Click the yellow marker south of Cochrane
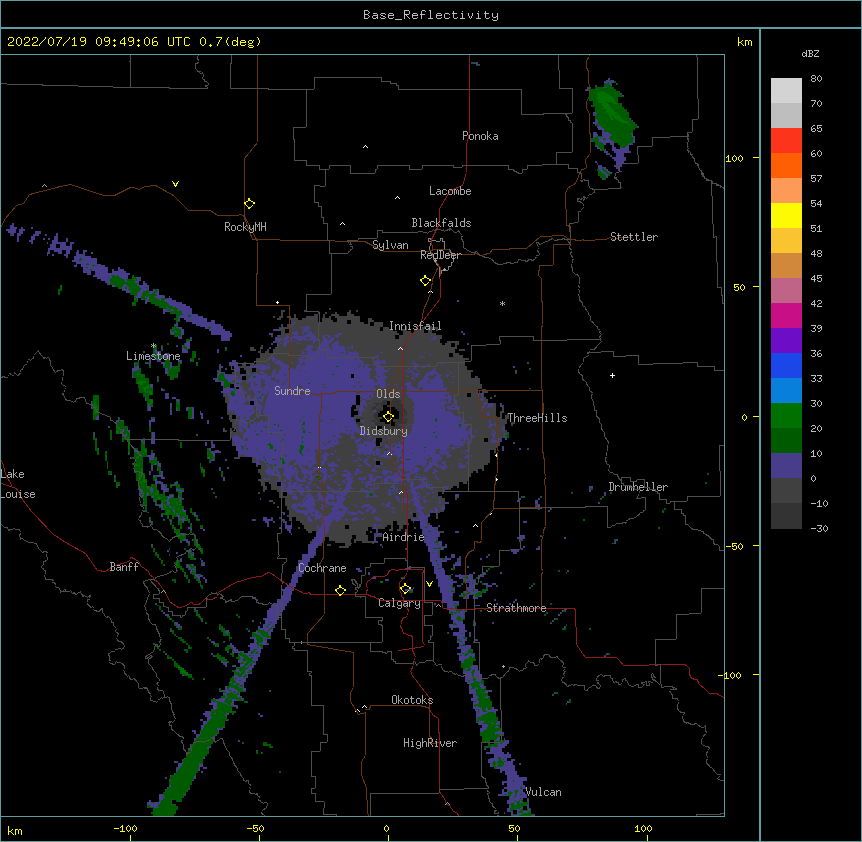 (x=340, y=590)
